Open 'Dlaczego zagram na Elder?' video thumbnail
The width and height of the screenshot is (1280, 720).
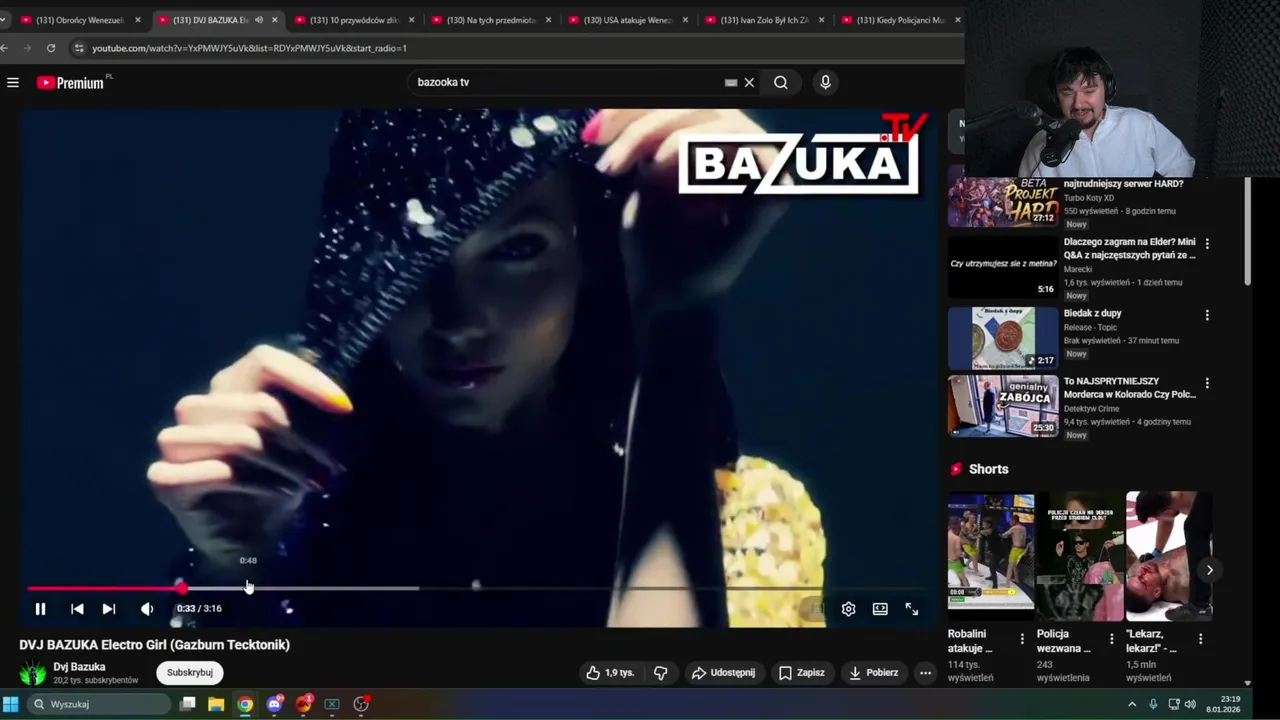coord(1002,267)
